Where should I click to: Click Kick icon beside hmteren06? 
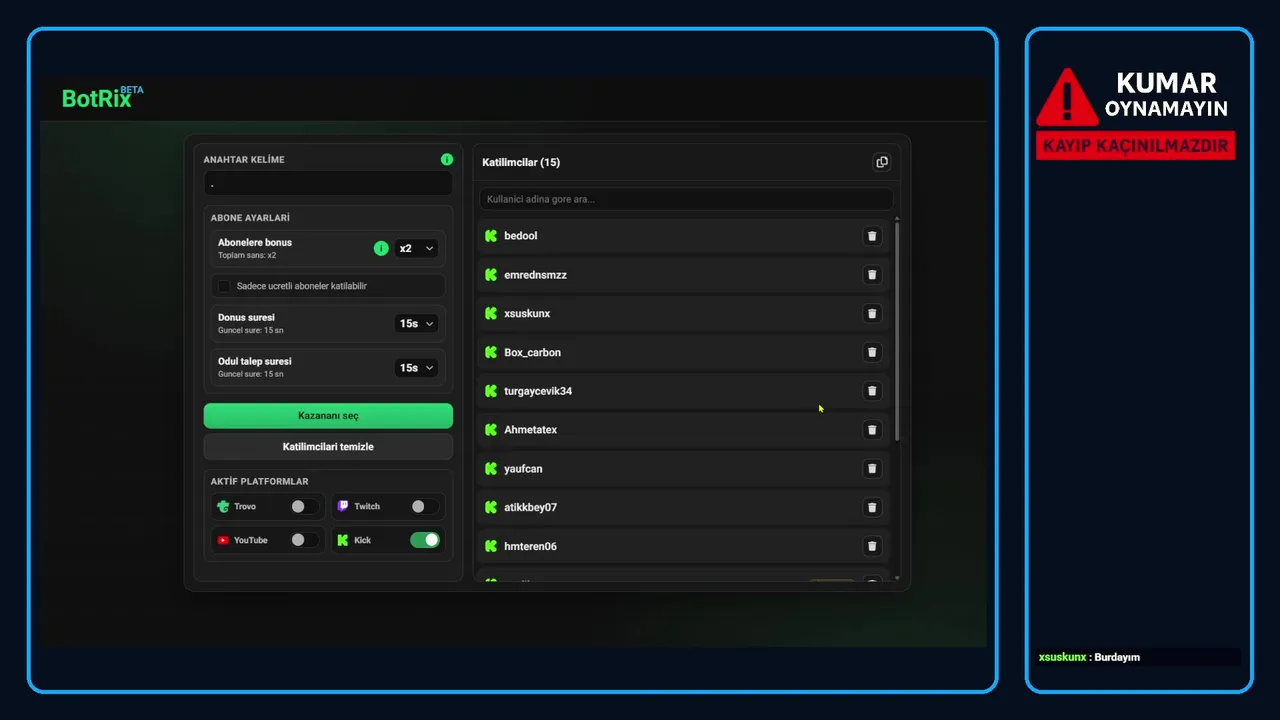pyautogui.click(x=491, y=546)
